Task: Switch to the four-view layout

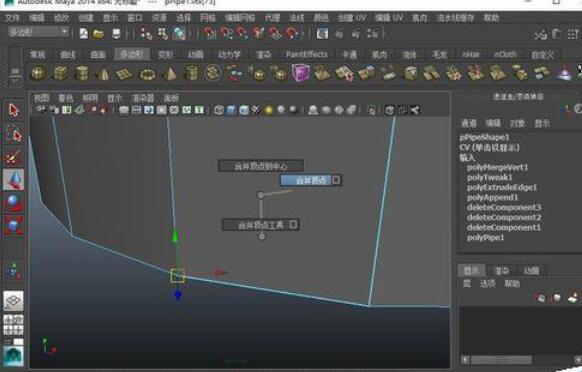Action: point(13,325)
